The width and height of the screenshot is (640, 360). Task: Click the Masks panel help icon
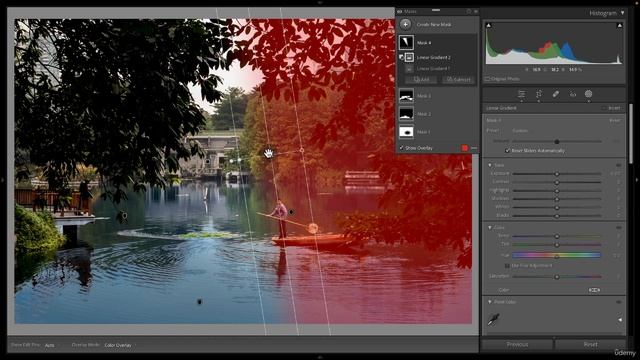(x=469, y=11)
